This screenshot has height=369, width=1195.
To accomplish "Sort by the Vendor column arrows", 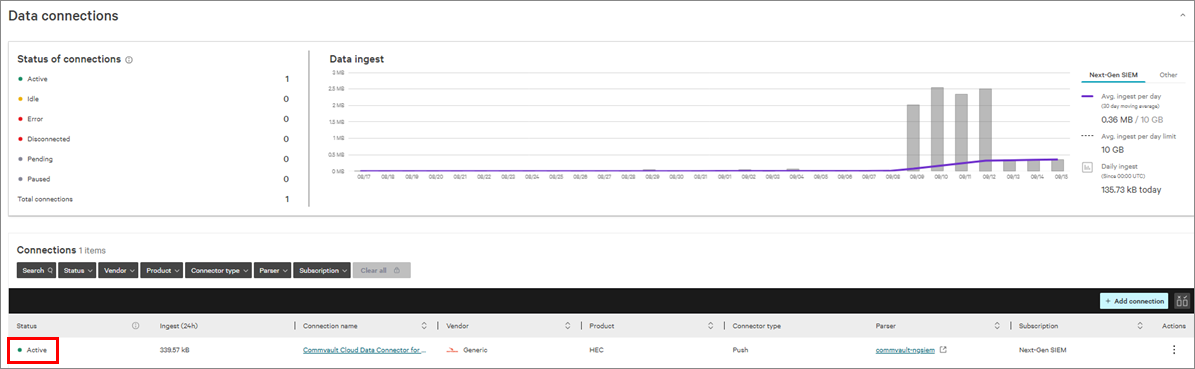I will [x=568, y=326].
